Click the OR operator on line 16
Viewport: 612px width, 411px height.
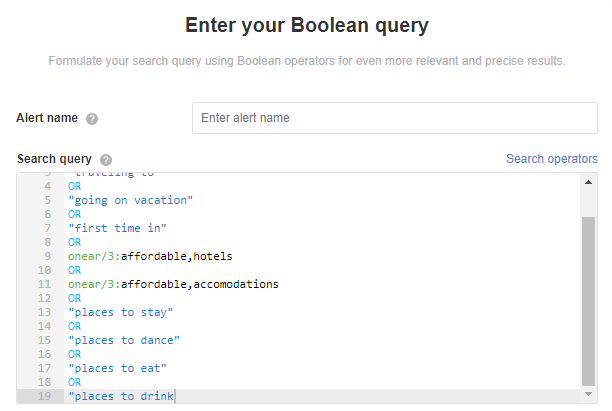[74, 354]
